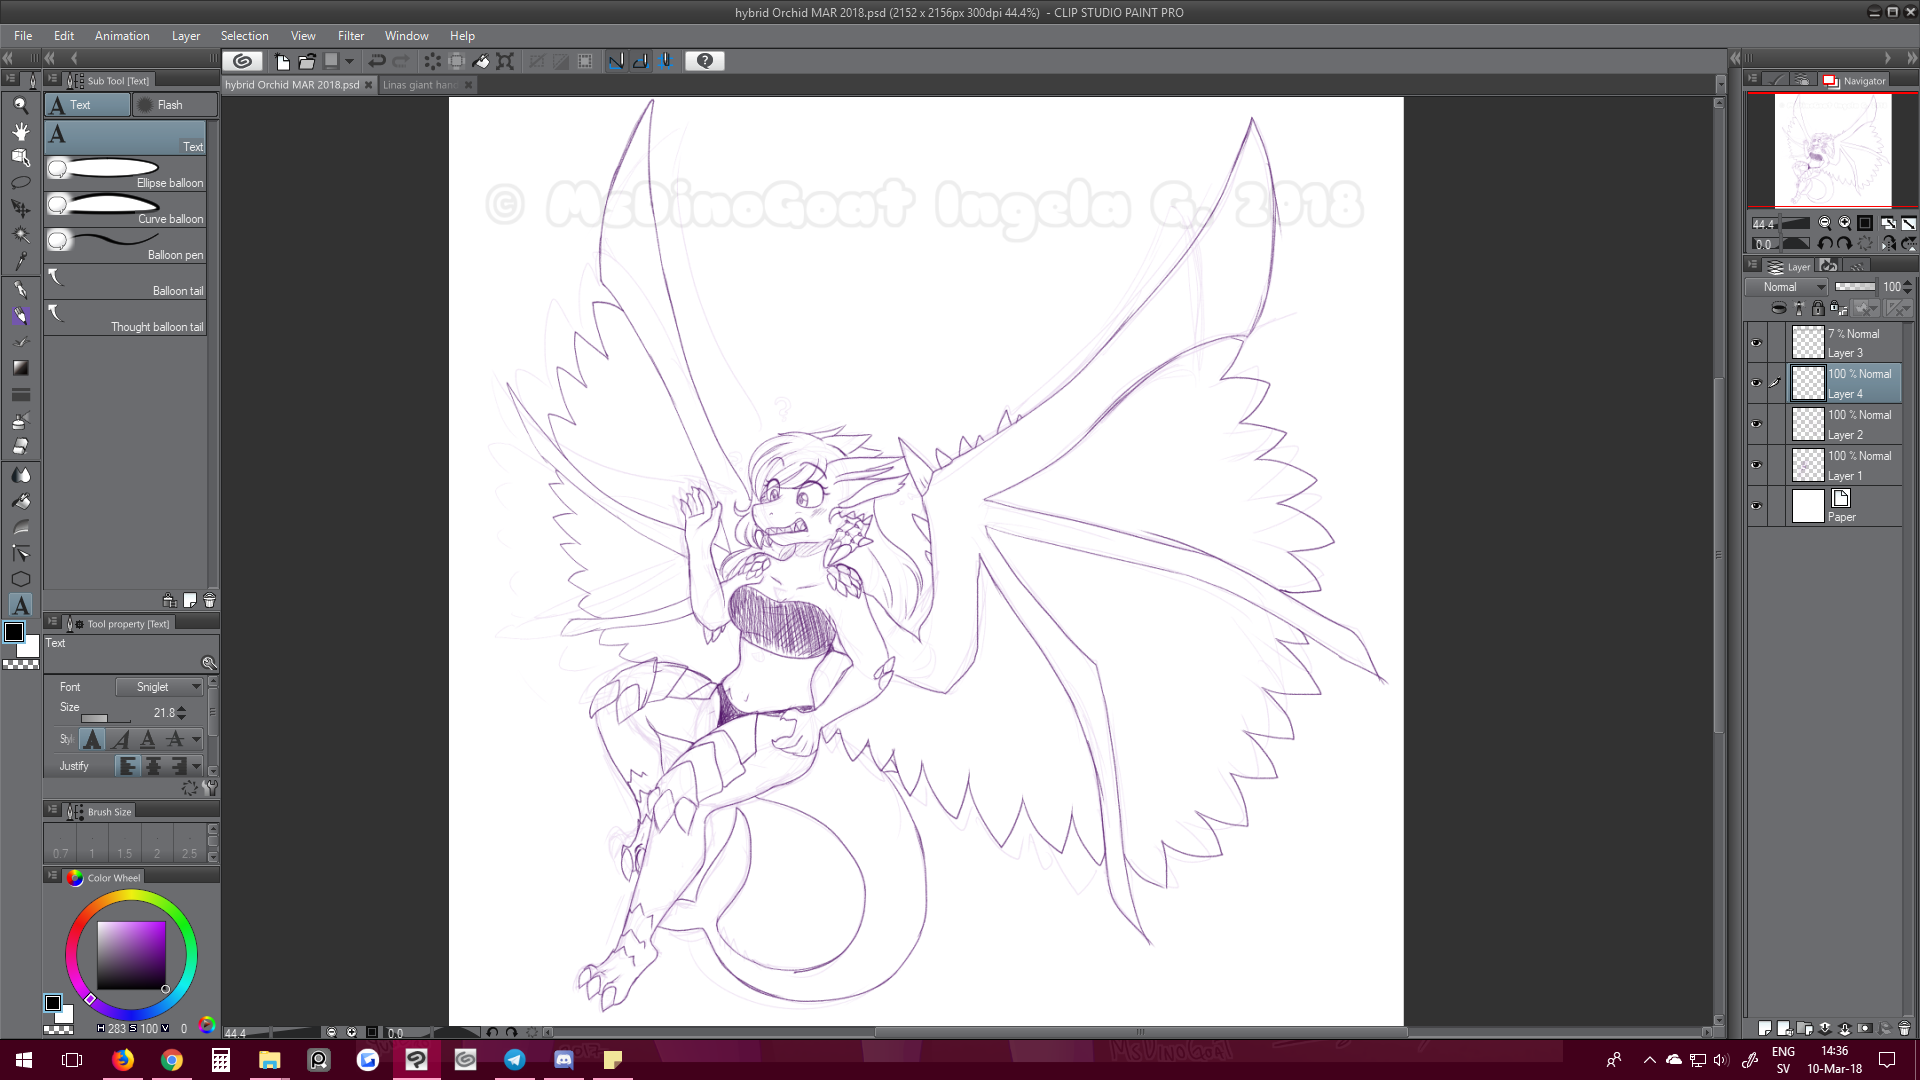
Task: Select the Eraser tool
Action: [20, 446]
